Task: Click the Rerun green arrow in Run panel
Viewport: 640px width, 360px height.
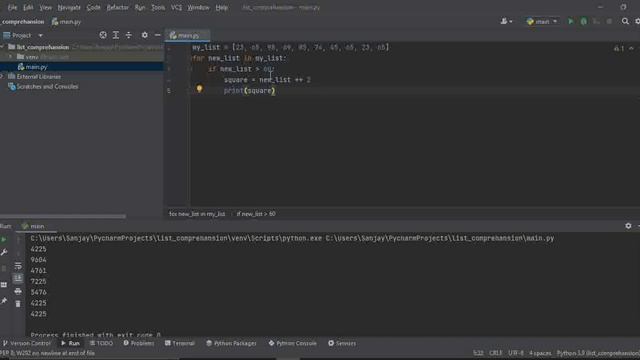Action: 4,239
